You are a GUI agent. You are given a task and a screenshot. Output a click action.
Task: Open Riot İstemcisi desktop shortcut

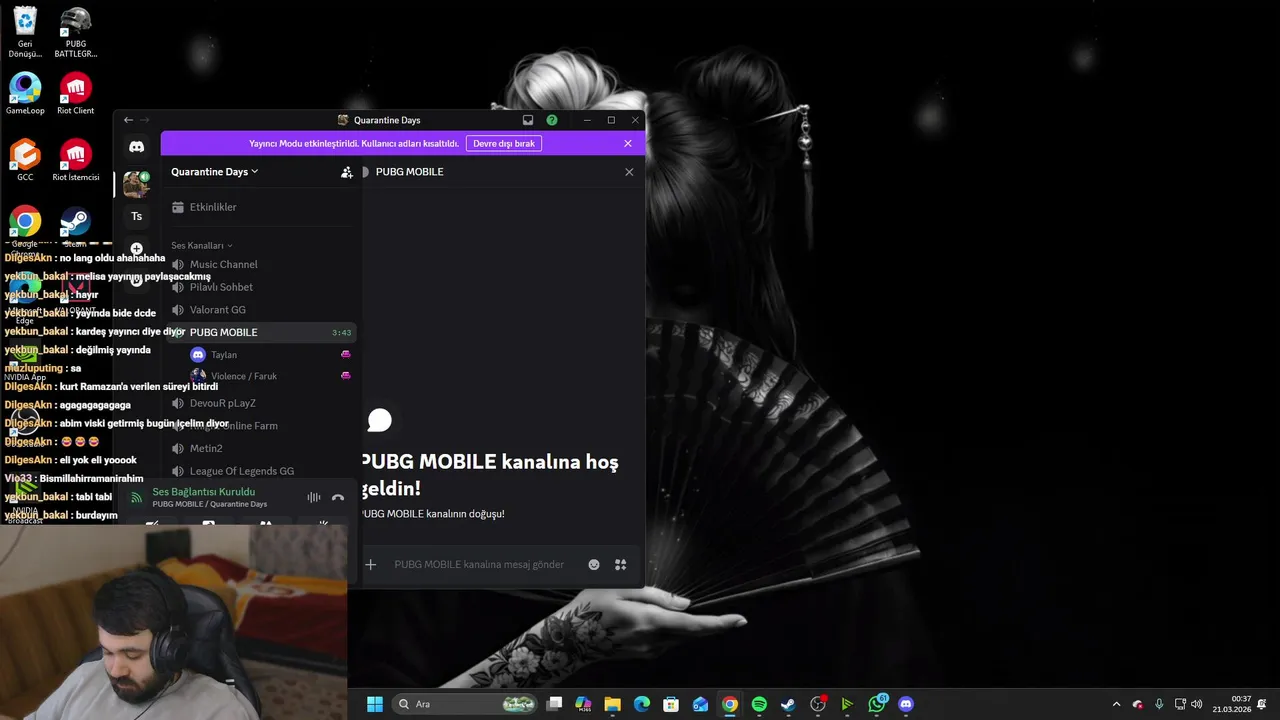(75, 160)
